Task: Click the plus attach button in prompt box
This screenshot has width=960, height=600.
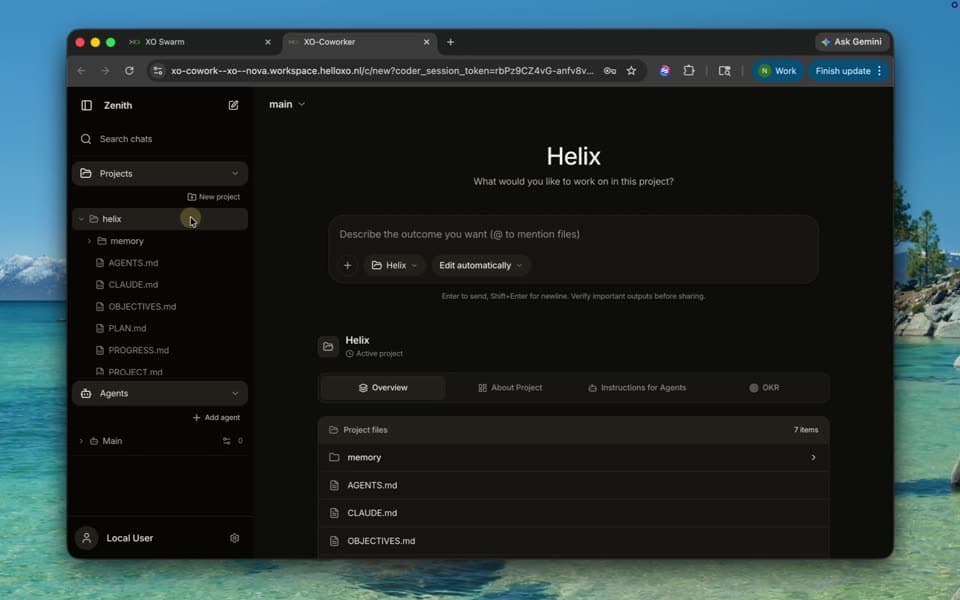Action: [x=347, y=266]
